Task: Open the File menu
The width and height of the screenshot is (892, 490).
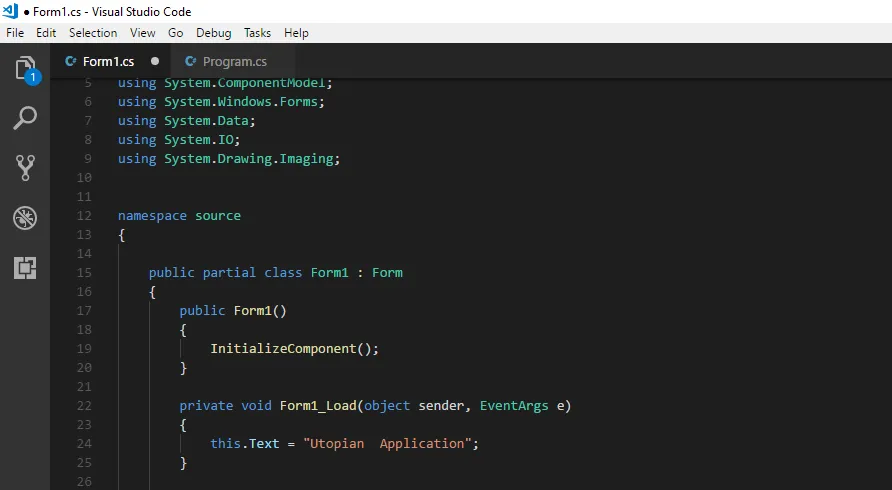Action: (x=15, y=33)
